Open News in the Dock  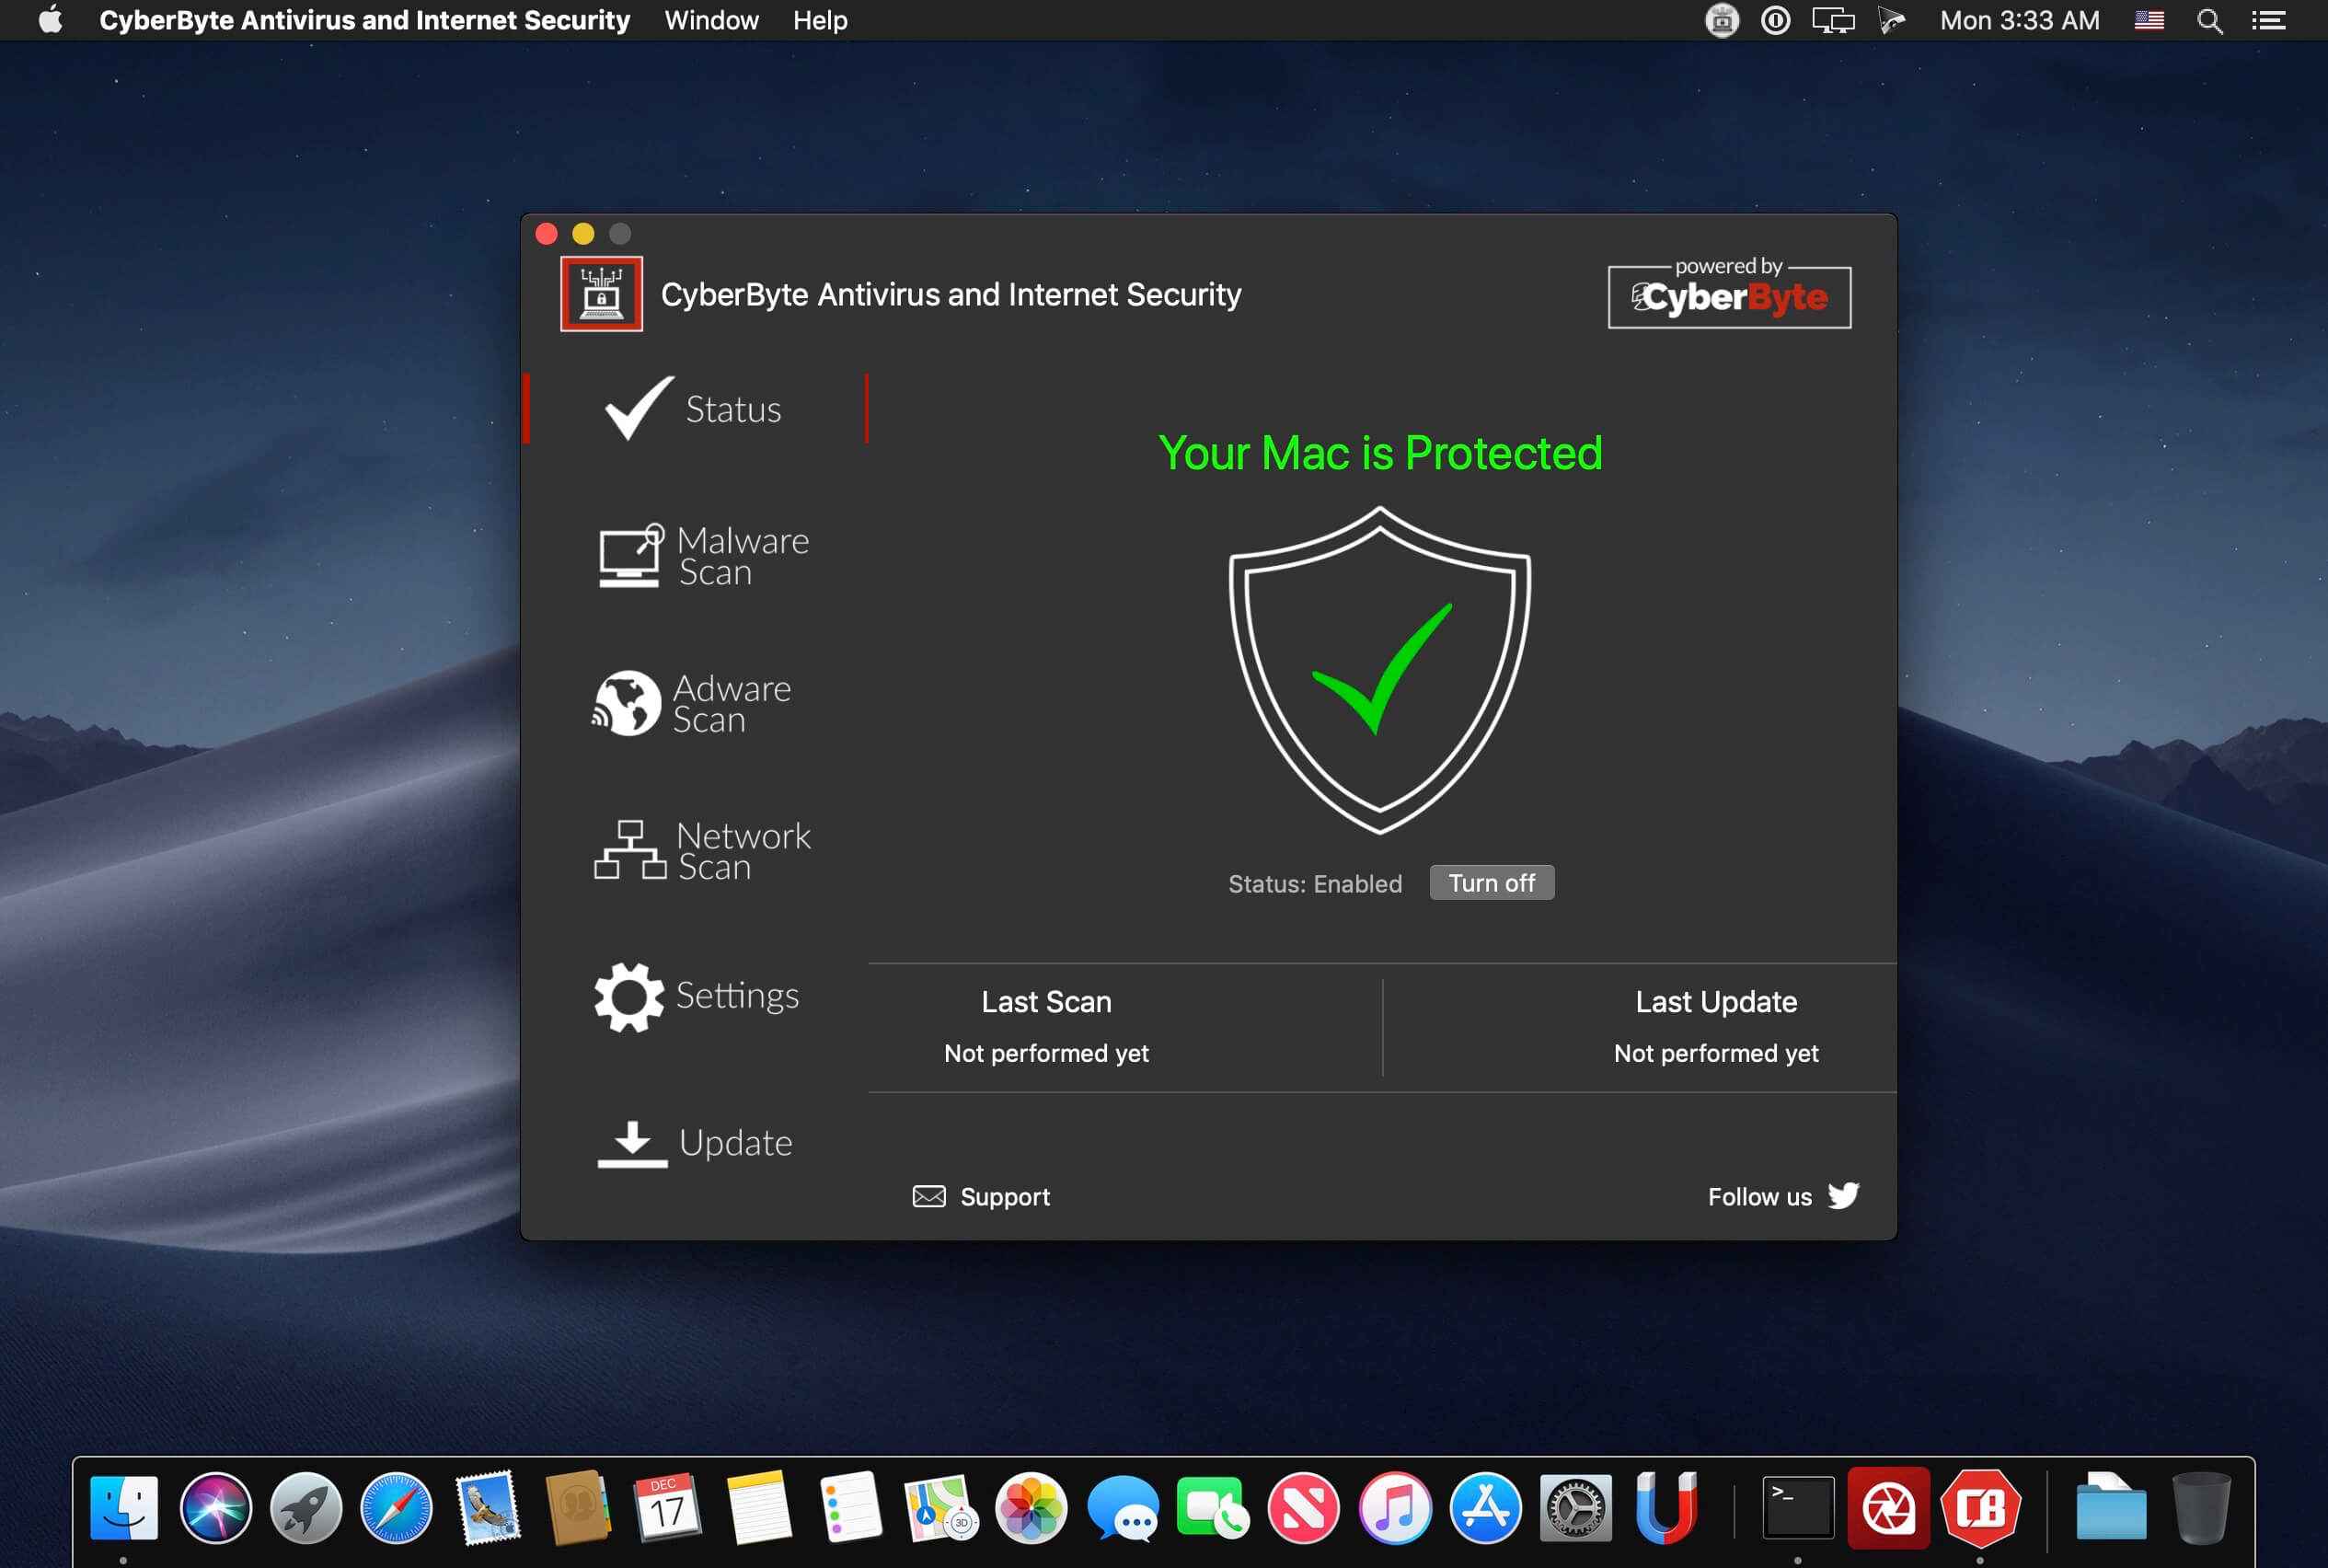coord(1304,1507)
